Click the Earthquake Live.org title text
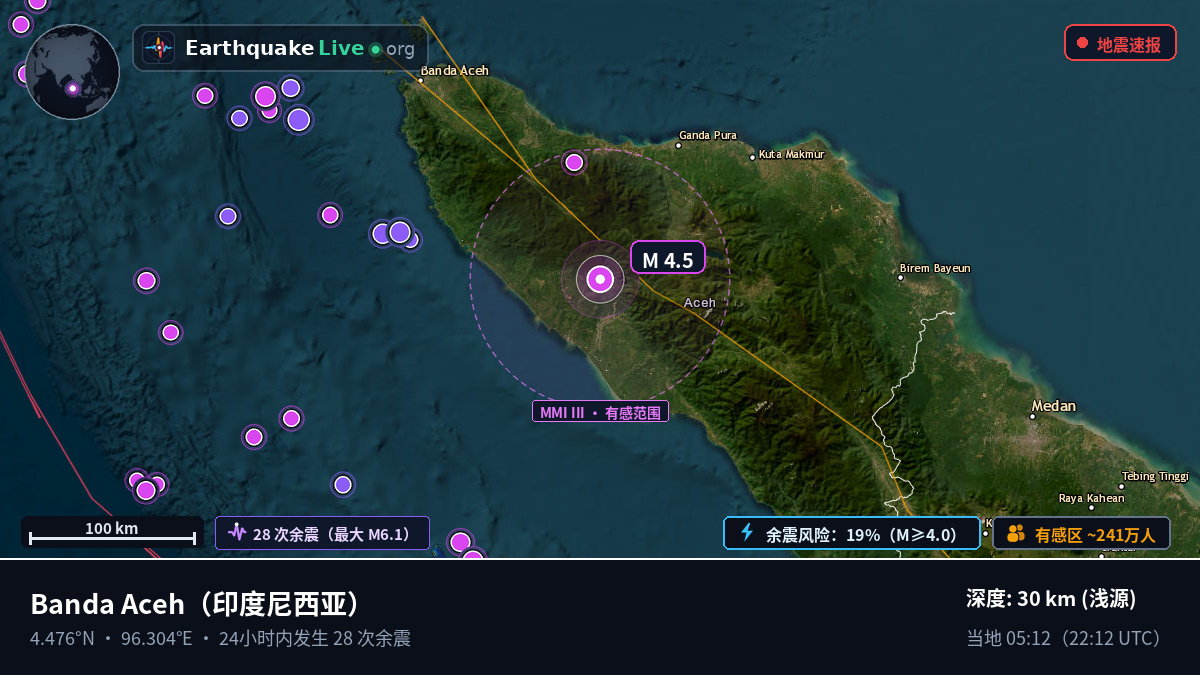 pyautogui.click(x=300, y=48)
